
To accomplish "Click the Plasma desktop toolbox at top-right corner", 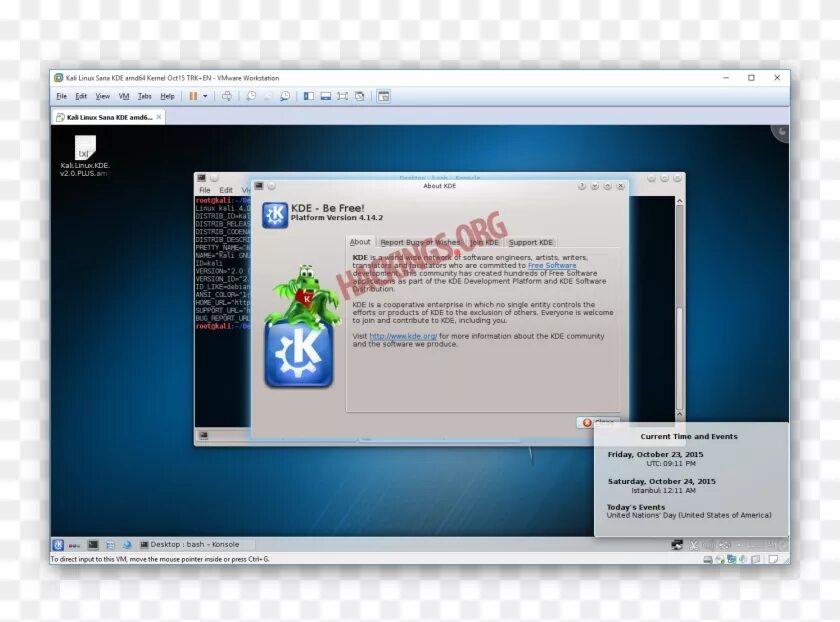I will pos(781,133).
